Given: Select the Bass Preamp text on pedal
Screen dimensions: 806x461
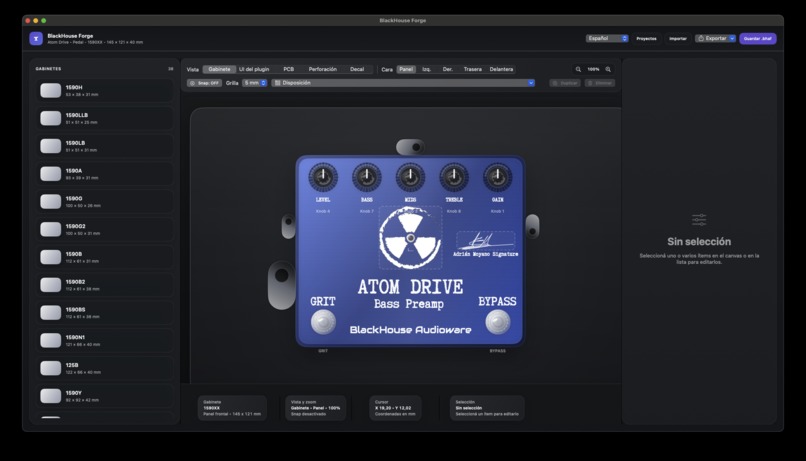Looking at the screenshot, I should click(409, 304).
